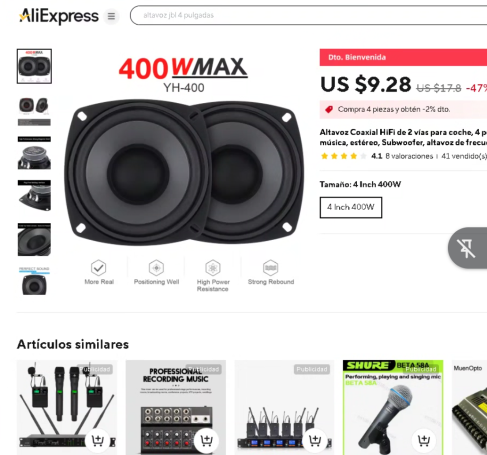Open the Professional Recording Music mixer item
This screenshot has height=455, width=487.
(x=176, y=407)
